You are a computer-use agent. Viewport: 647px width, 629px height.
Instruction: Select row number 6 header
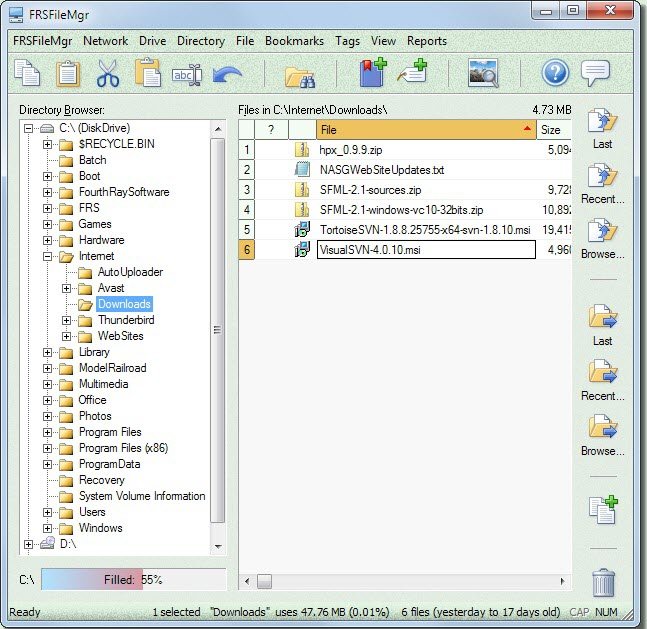click(246, 250)
